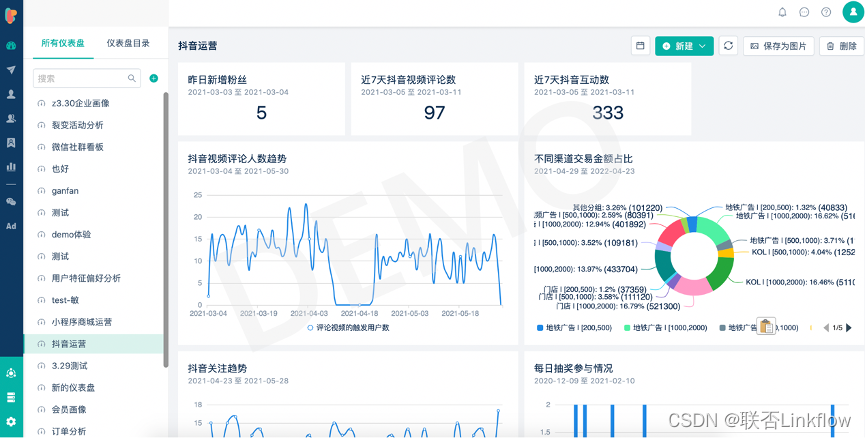Open the settings gear in left rail
The height and width of the screenshot is (439, 866).
click(x=11, y=421)
